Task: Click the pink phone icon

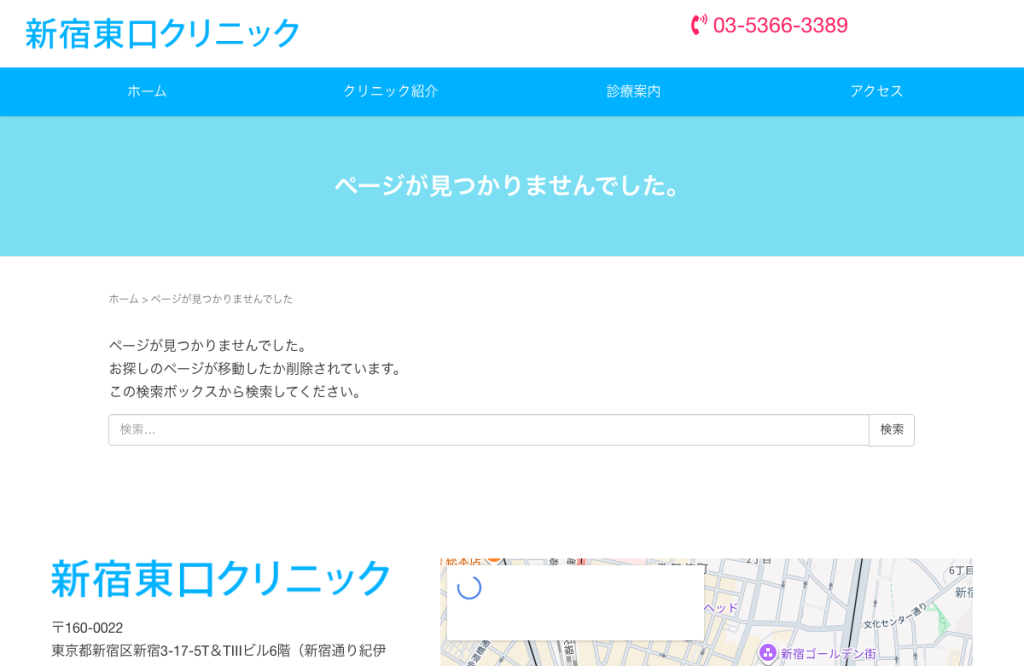Action: tap(699, 25)
